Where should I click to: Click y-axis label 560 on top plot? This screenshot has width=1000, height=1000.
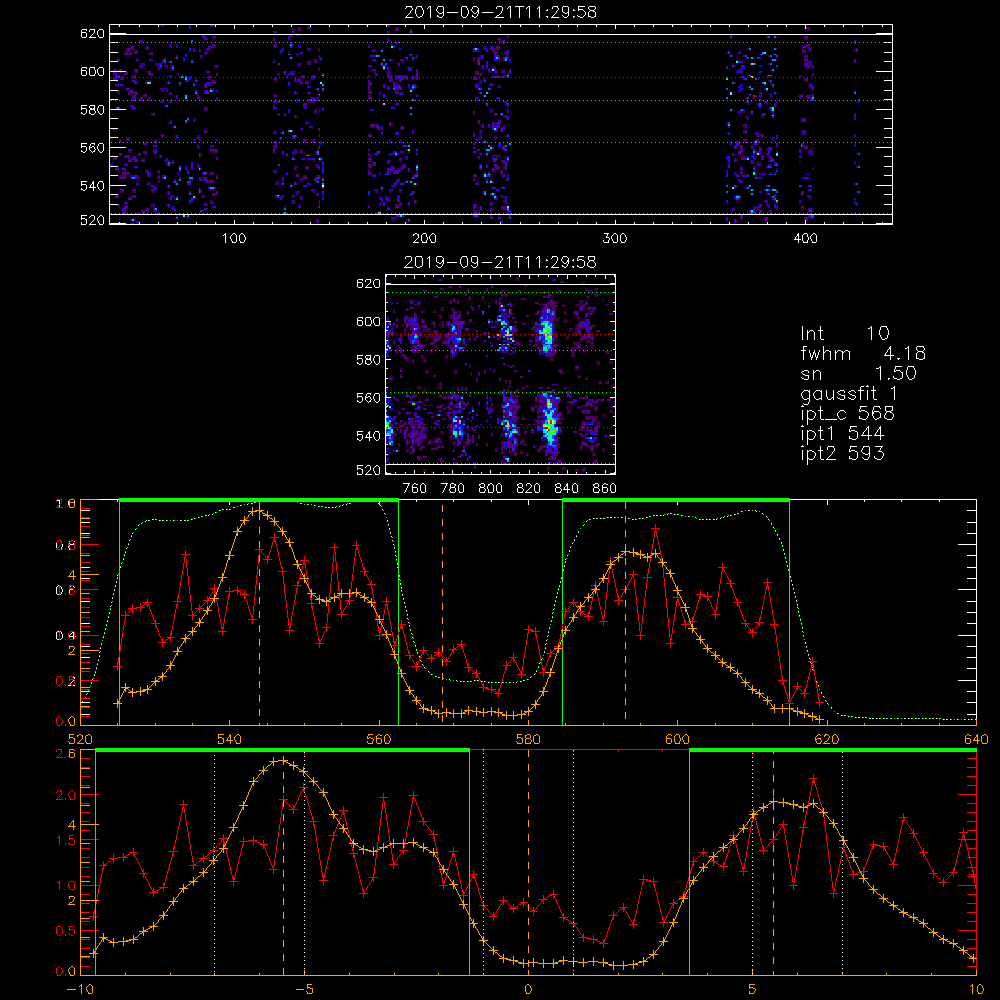(92, 148)
